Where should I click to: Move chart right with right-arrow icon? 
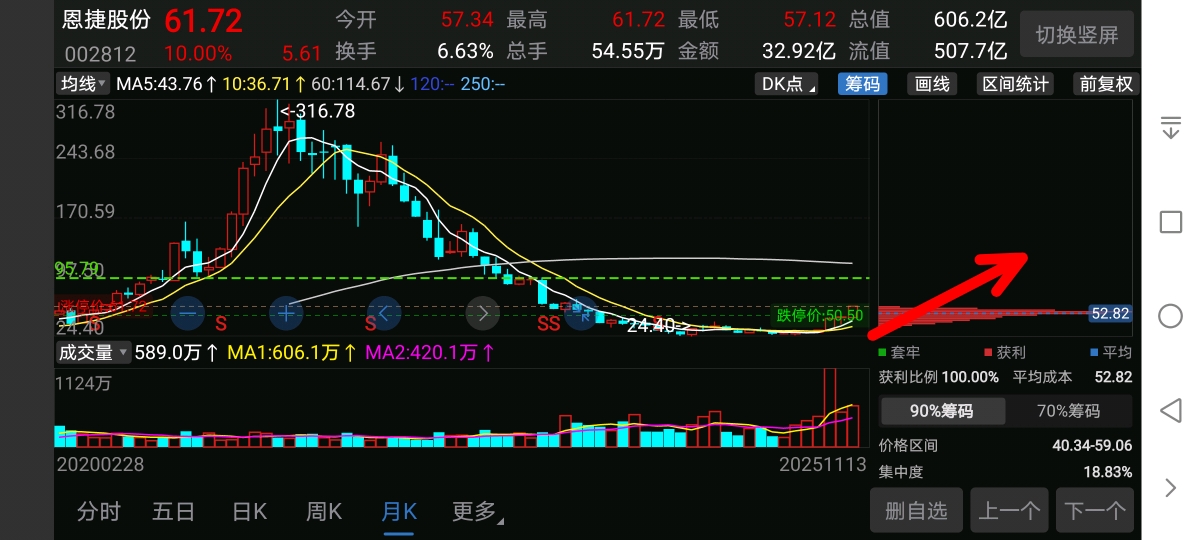tap(483, 313)
